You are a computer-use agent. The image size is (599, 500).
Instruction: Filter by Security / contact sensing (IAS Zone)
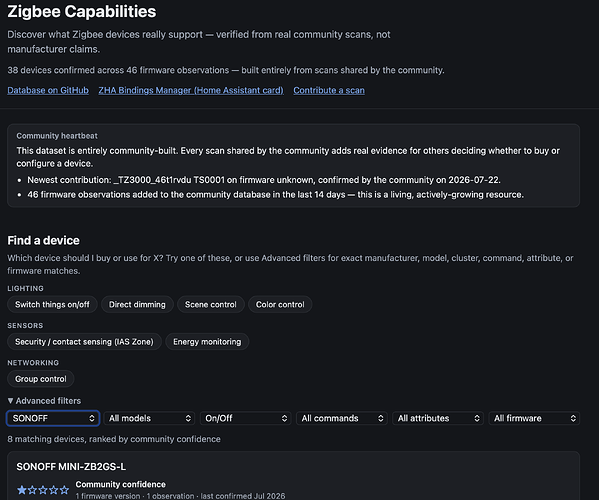[84, 341]
